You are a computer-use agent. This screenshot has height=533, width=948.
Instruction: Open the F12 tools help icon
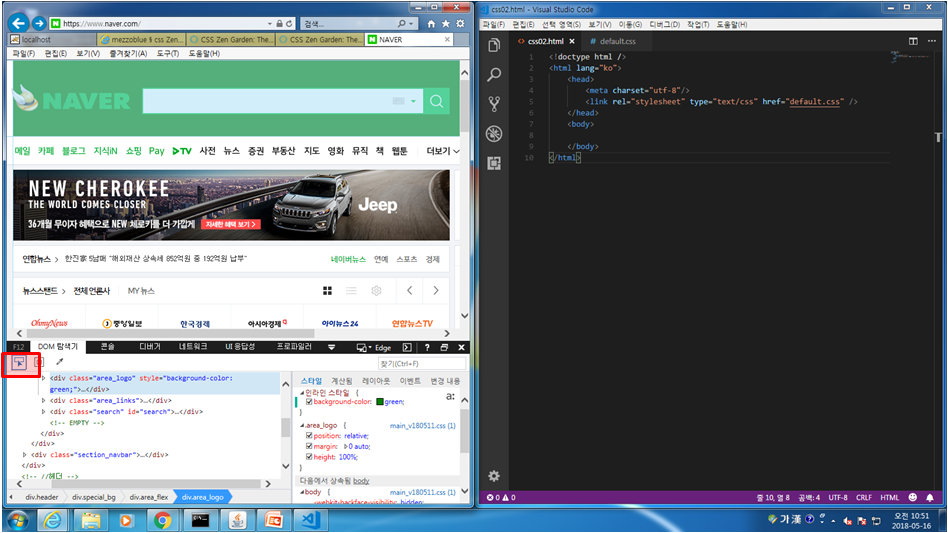coord(427,347)
